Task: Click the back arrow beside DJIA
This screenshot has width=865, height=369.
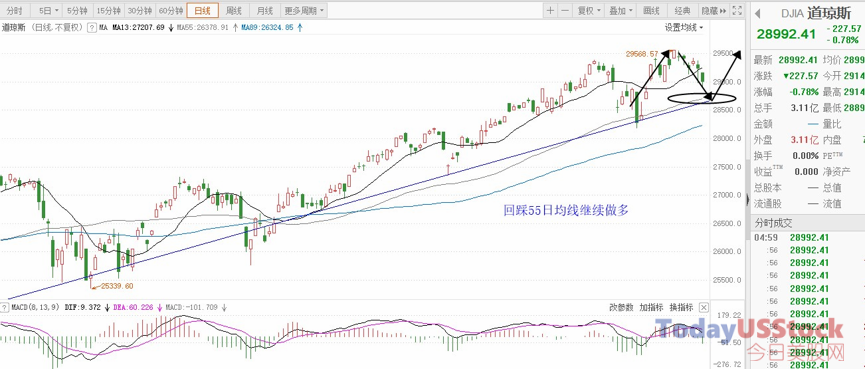Action: [x=758, y=13]
